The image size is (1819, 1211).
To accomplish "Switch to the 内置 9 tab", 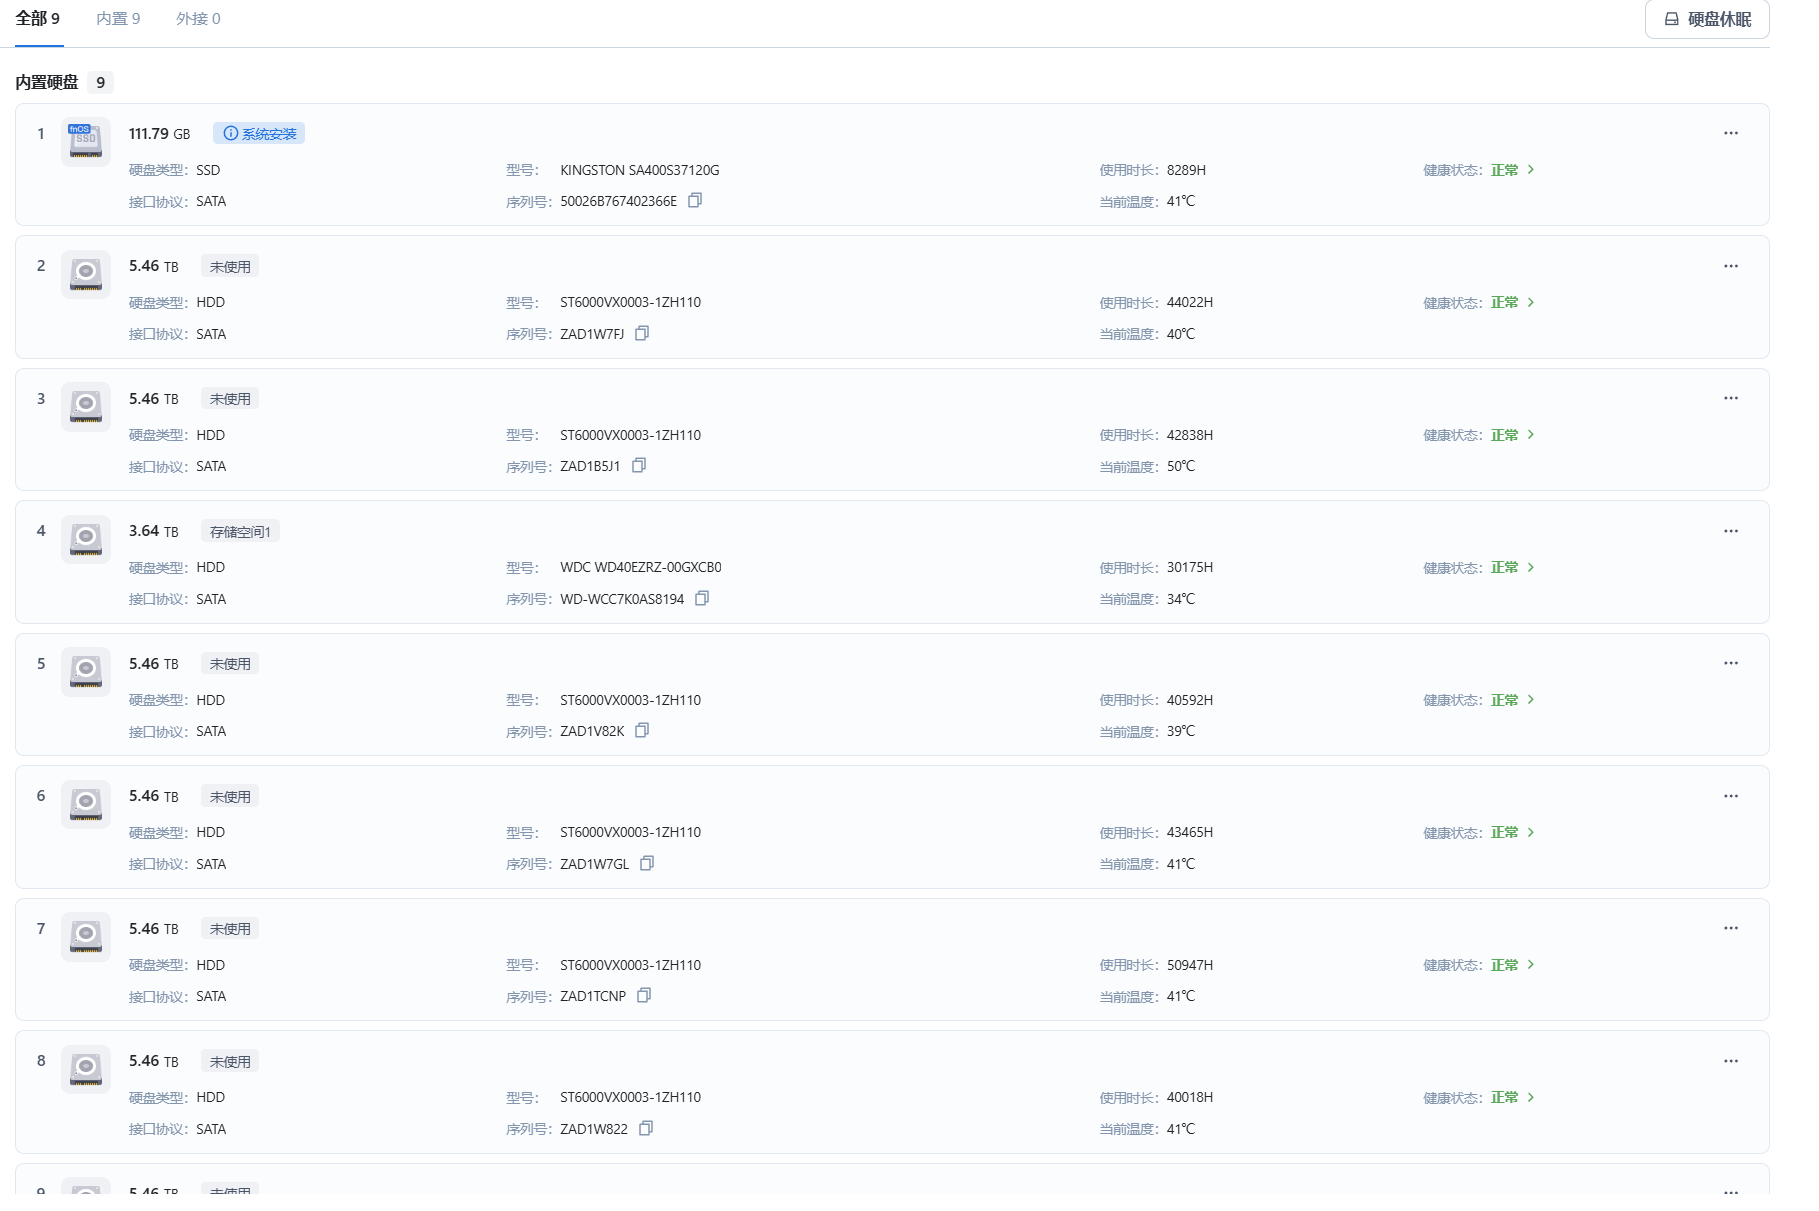I will (x=118, y=19).
